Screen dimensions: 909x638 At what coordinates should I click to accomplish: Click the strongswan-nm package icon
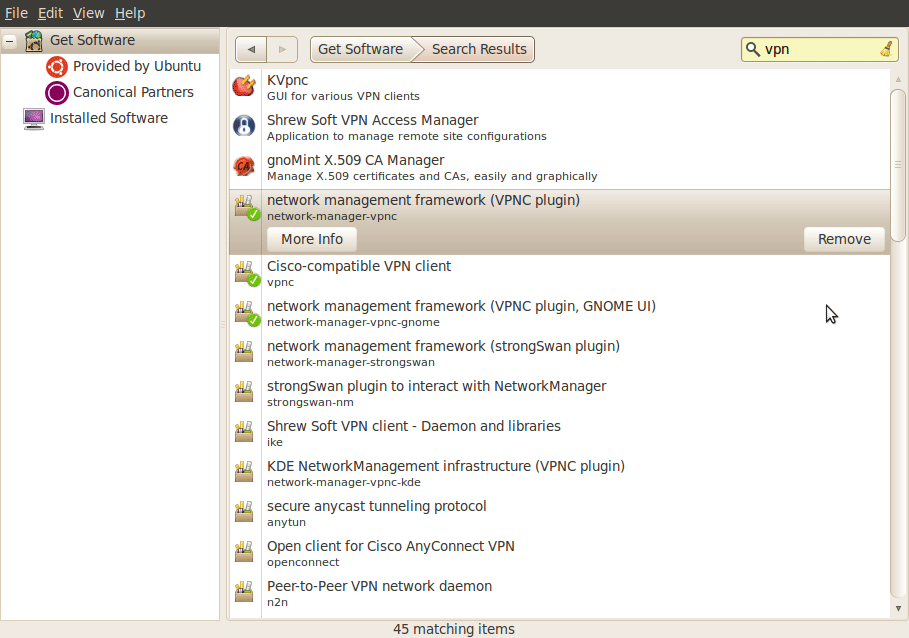tap(244, 392)
